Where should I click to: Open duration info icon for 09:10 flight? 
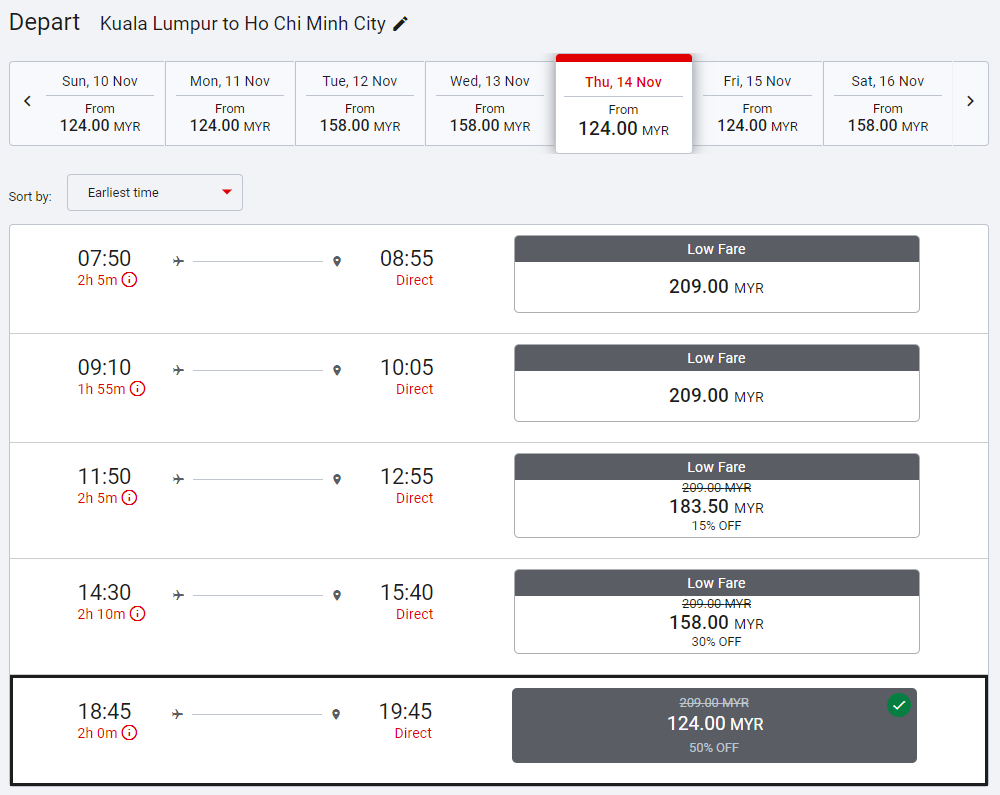[x=137, y=389]
